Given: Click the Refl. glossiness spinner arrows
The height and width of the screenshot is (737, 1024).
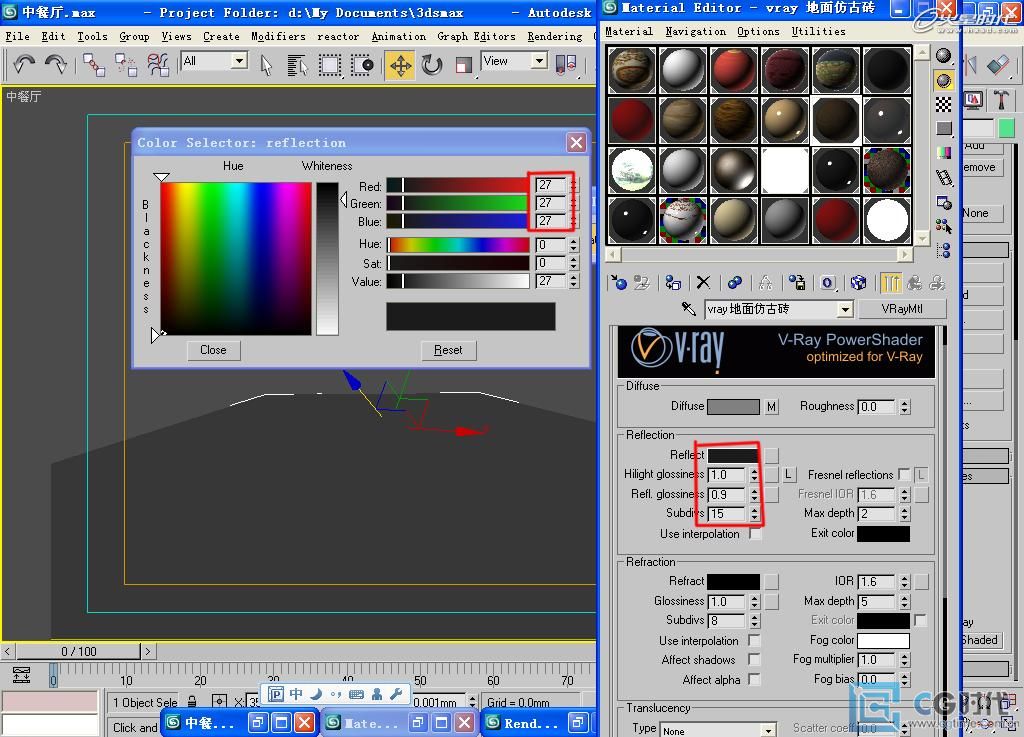Looking at the screenshot, I should coord(754,495).
